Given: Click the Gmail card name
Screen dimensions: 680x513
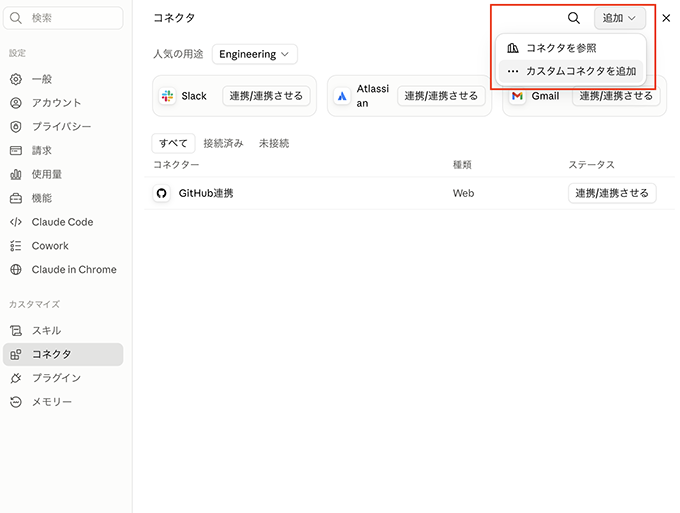Looking at the screenshot, I should click(x=545, y=96).
